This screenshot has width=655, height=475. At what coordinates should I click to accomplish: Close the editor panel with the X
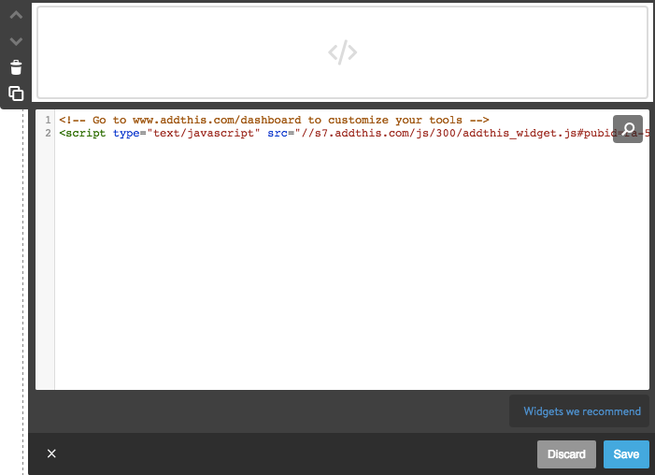[51, 453]
